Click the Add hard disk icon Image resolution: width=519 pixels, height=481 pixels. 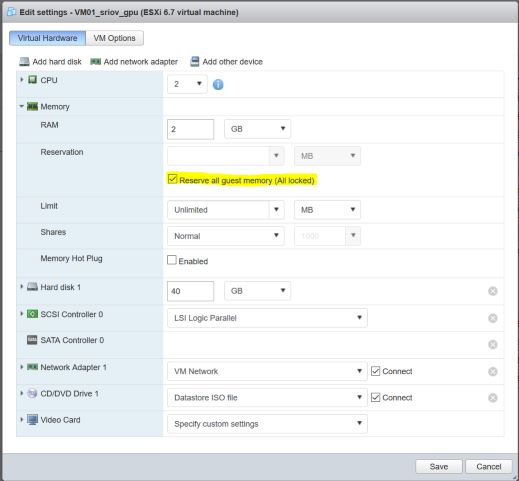(x=24, y=62)
